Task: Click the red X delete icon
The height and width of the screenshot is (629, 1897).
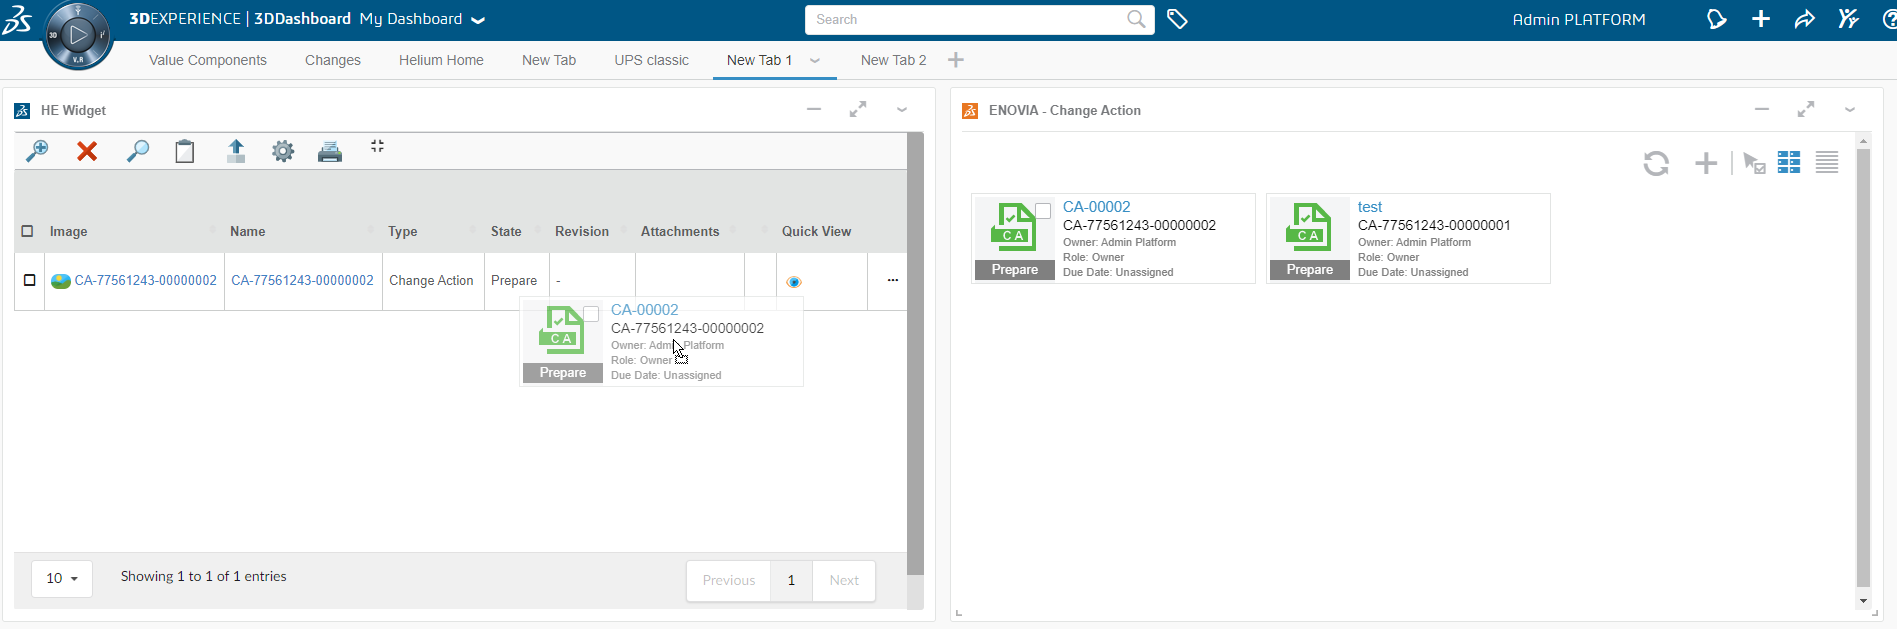Action: pyautogui.click(x=87, y=151)
